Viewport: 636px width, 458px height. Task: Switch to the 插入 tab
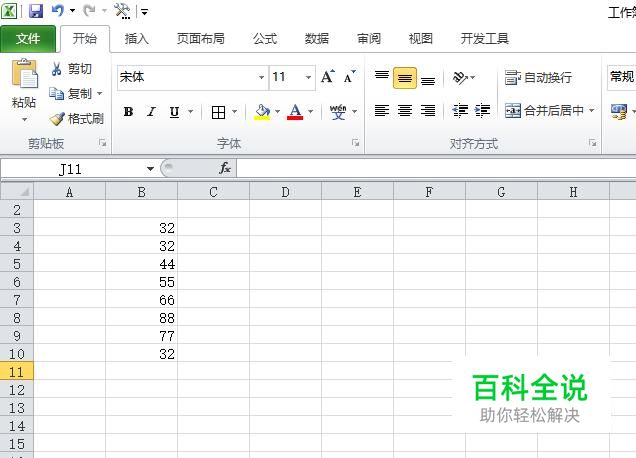coord(137,39)
